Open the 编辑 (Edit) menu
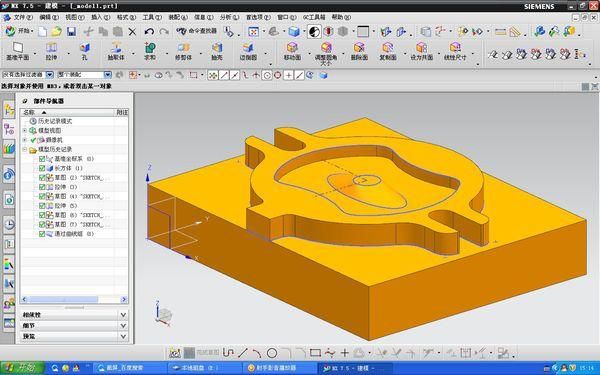Viewport: 600px width, 375px height. point(49,17)
